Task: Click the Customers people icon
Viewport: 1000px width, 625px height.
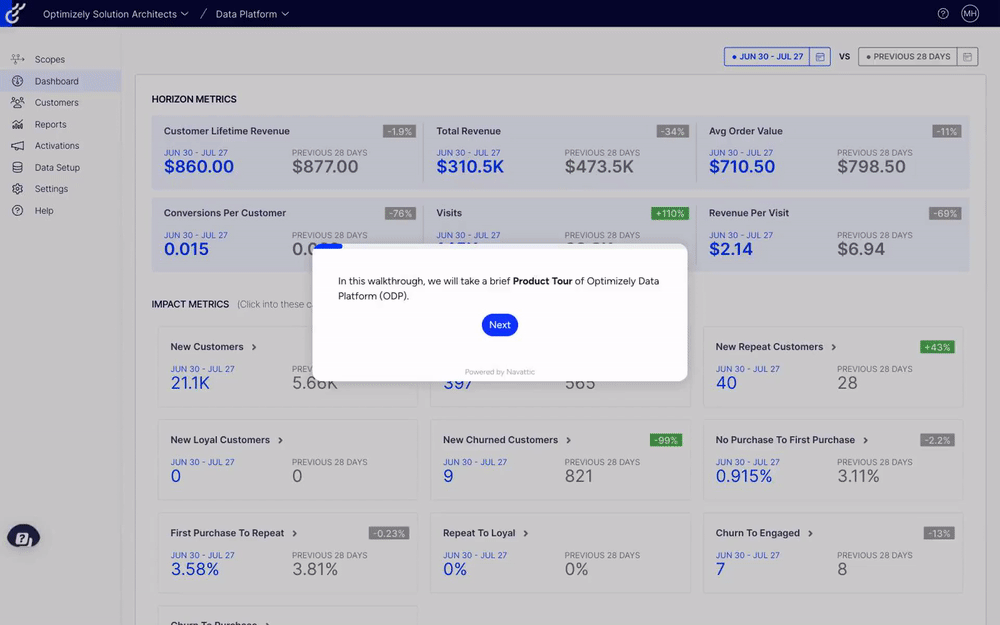Action: click(18, 102)
